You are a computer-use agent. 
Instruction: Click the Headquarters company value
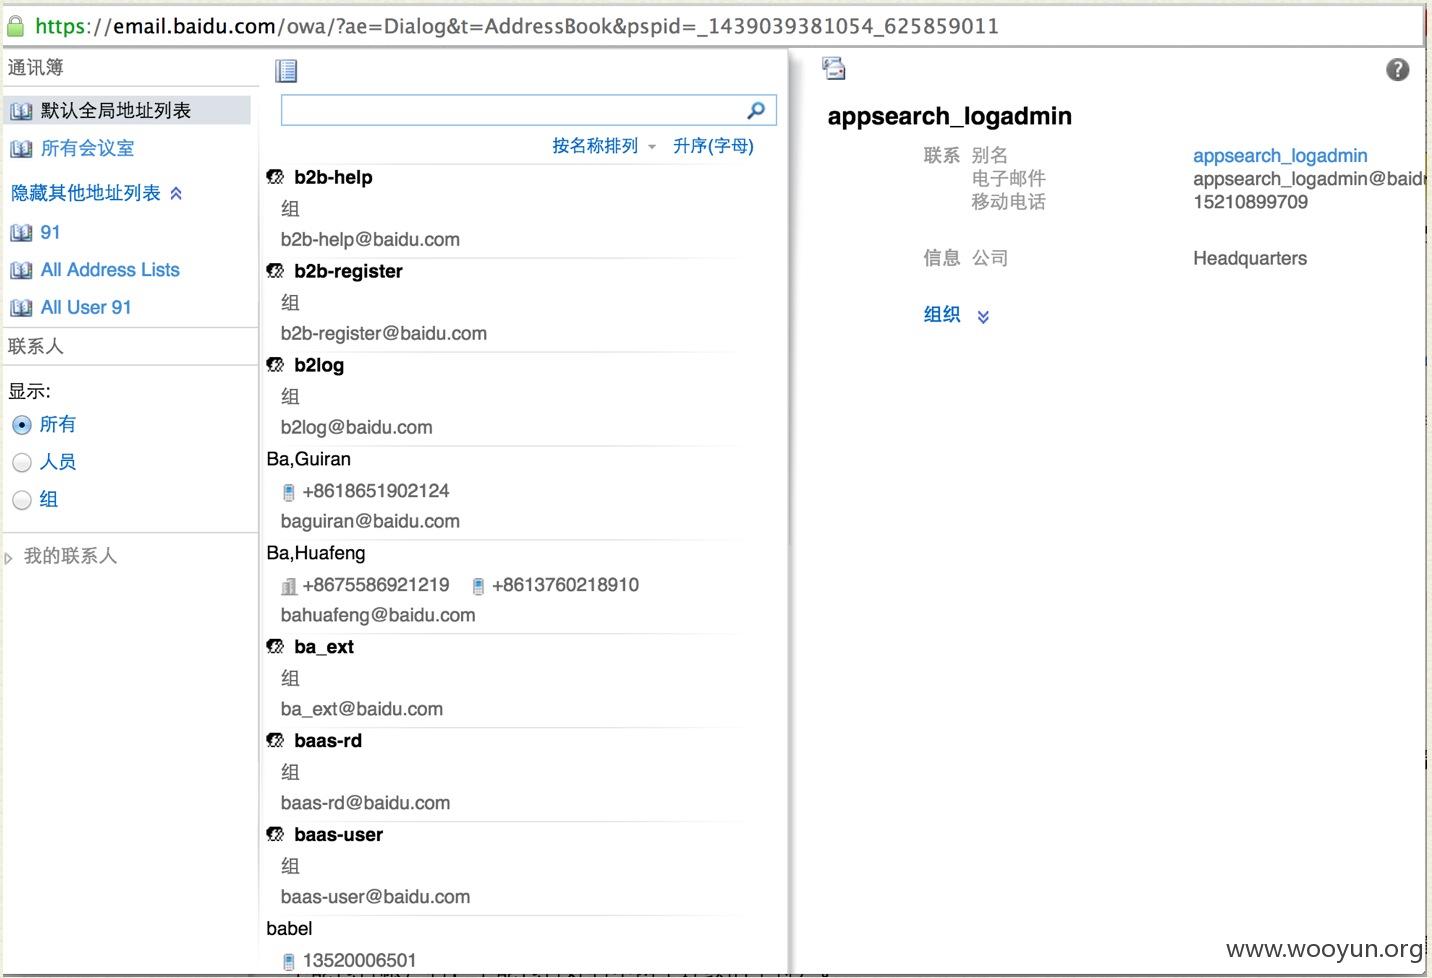pos(1250,258)
